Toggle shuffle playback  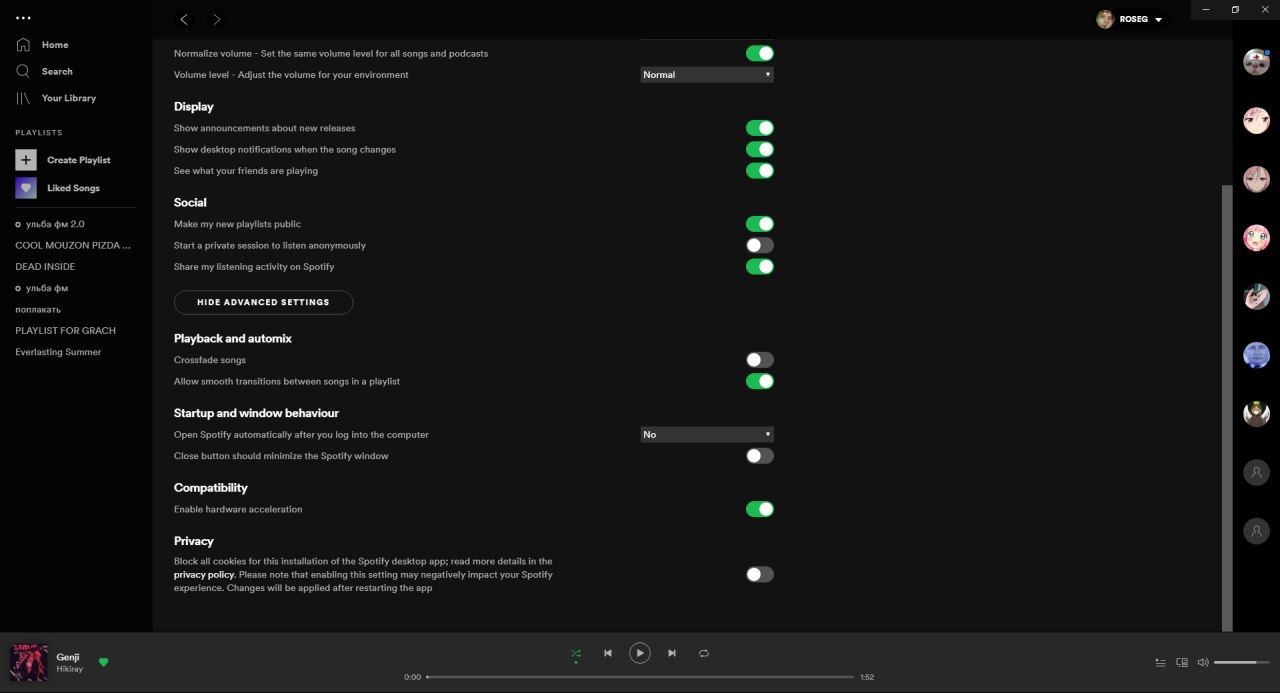click(576, 653)
